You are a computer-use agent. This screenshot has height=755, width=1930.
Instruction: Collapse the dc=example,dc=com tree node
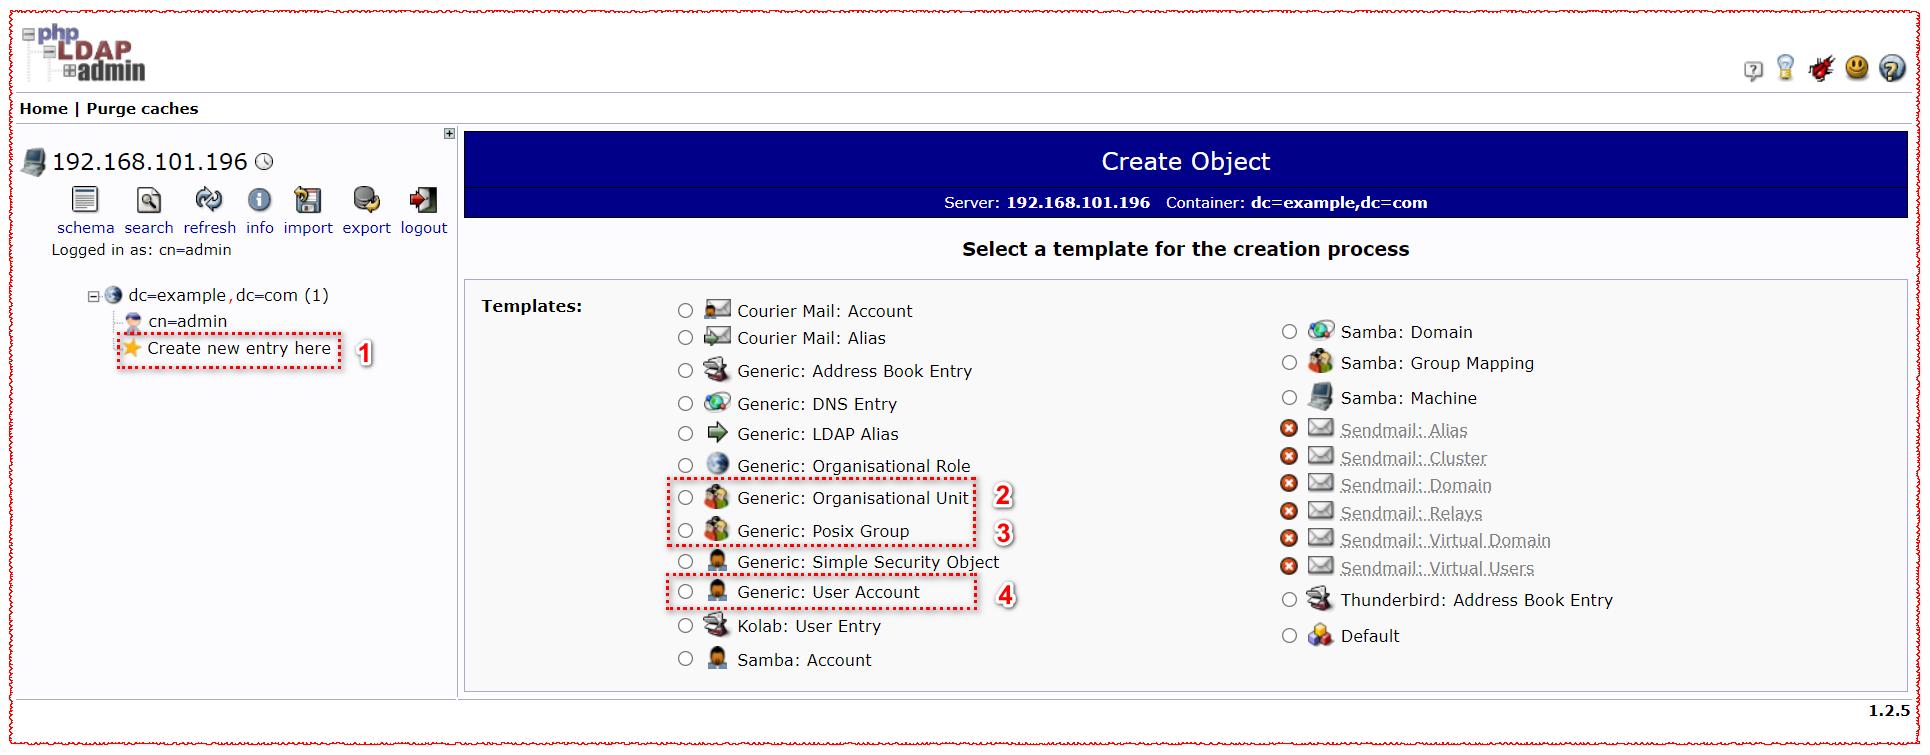(x=93, y=296)
